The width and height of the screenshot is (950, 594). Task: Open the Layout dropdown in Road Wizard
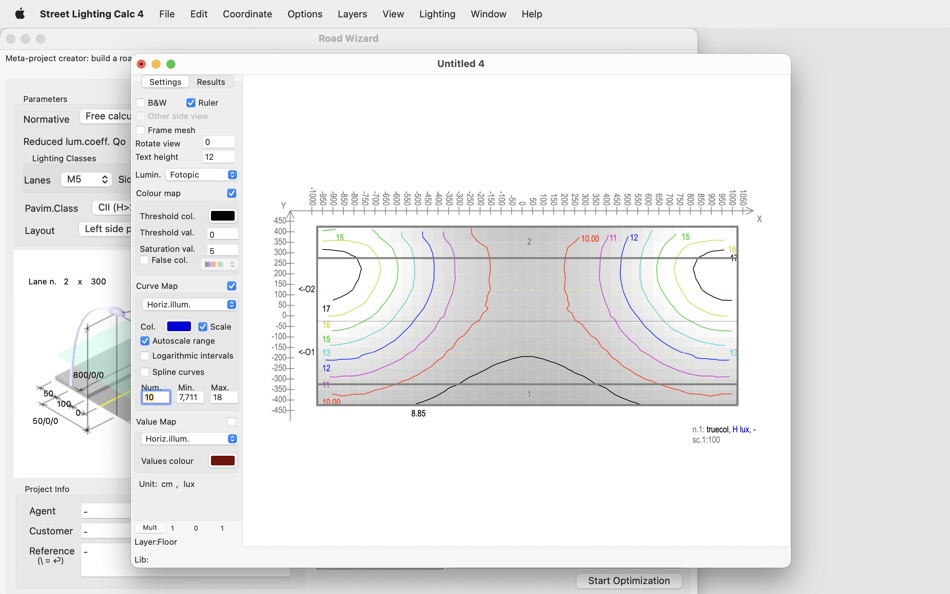coord(105,229)
